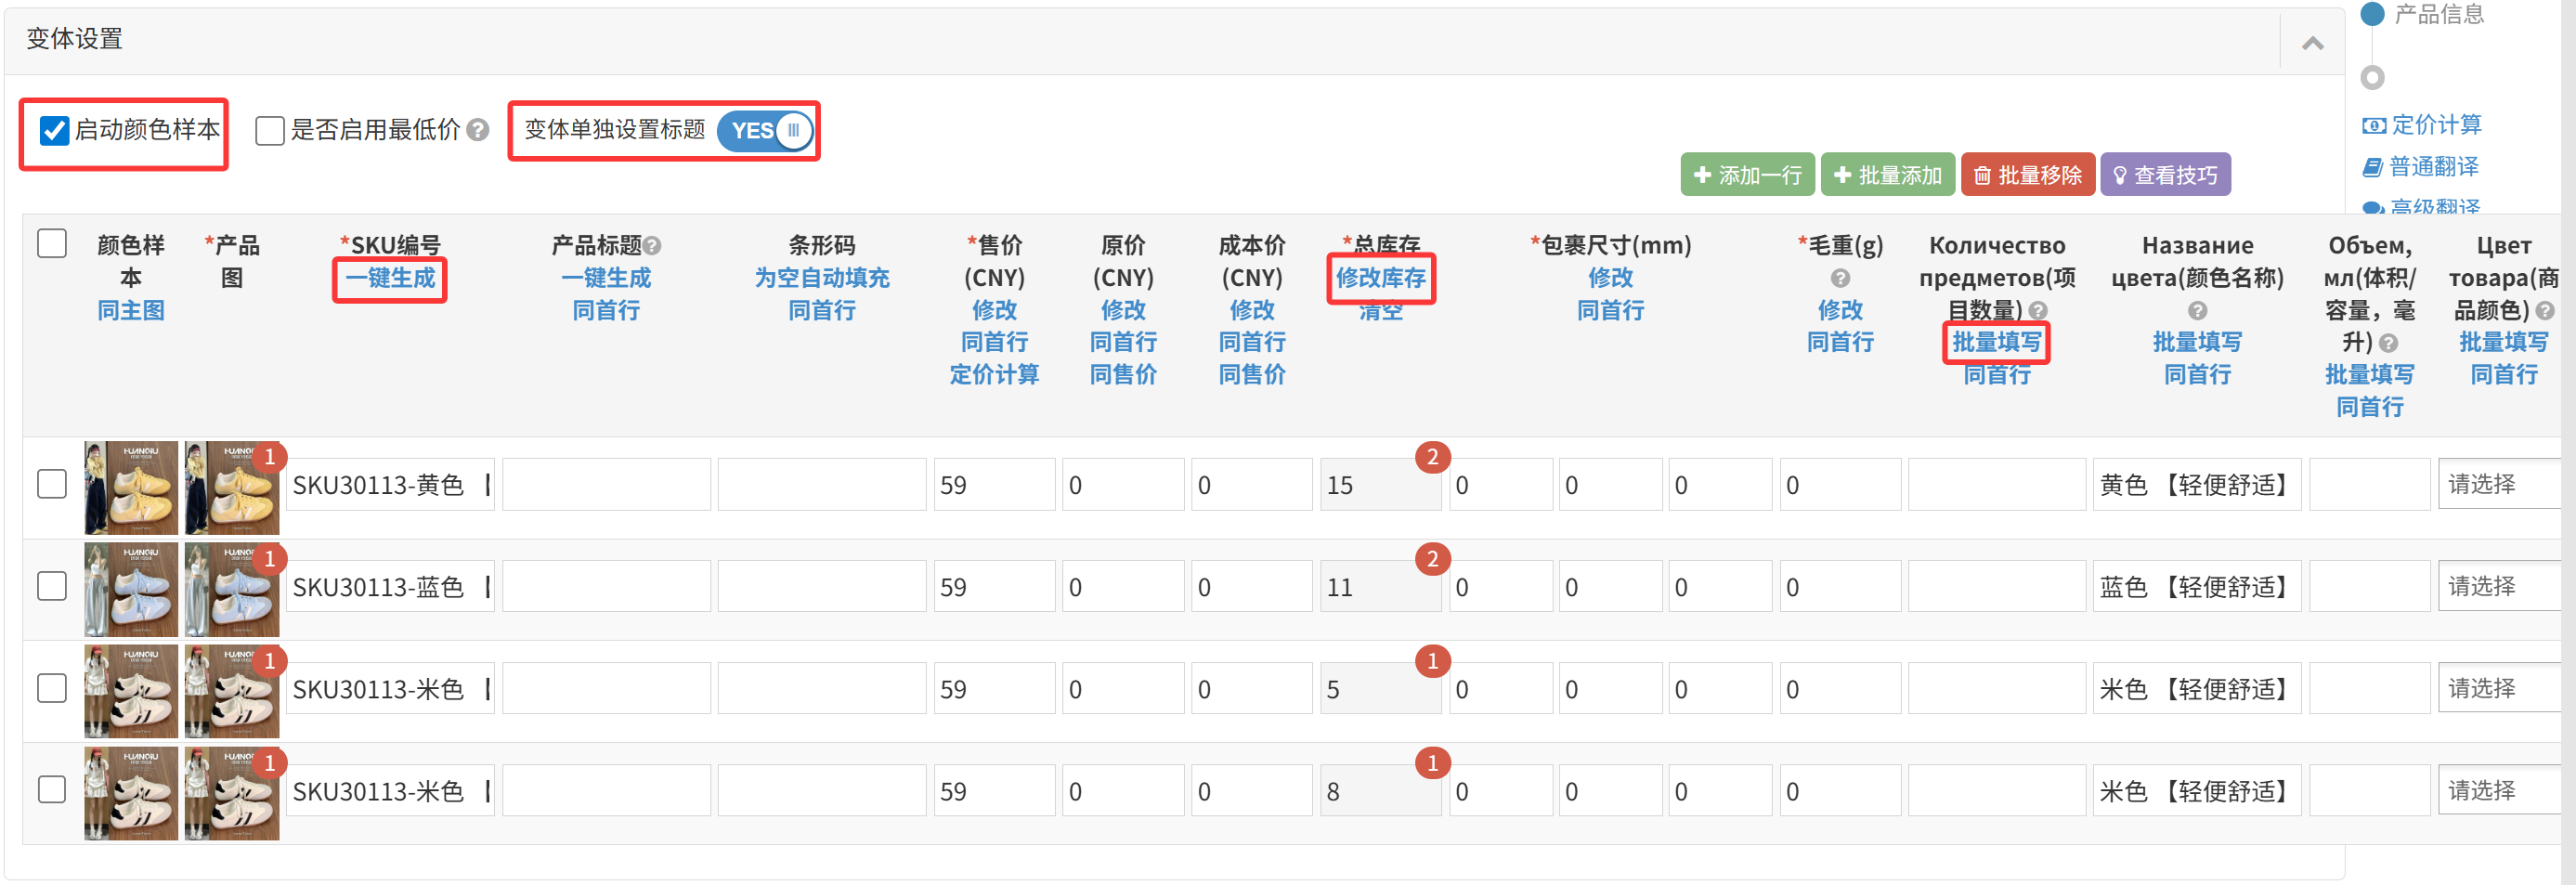Click 定价计算 icon in right sidebar
The image size is (2576, 885).
[x=2373, y=125]
